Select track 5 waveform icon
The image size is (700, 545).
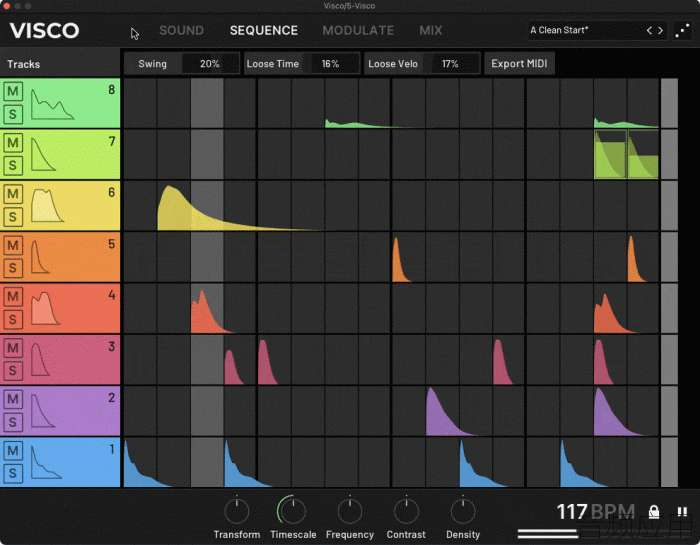pyautogui.click(x=40, y=257)
